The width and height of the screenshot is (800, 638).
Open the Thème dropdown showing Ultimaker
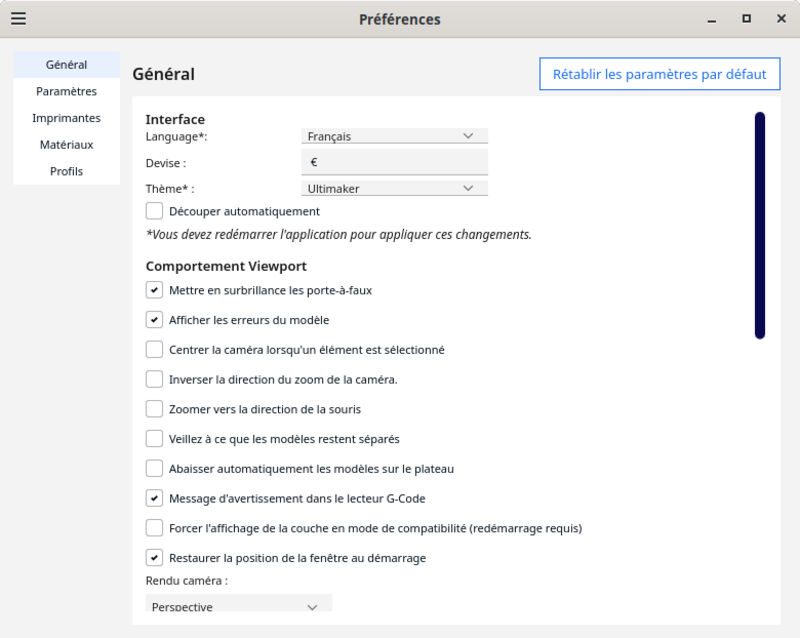394,188
